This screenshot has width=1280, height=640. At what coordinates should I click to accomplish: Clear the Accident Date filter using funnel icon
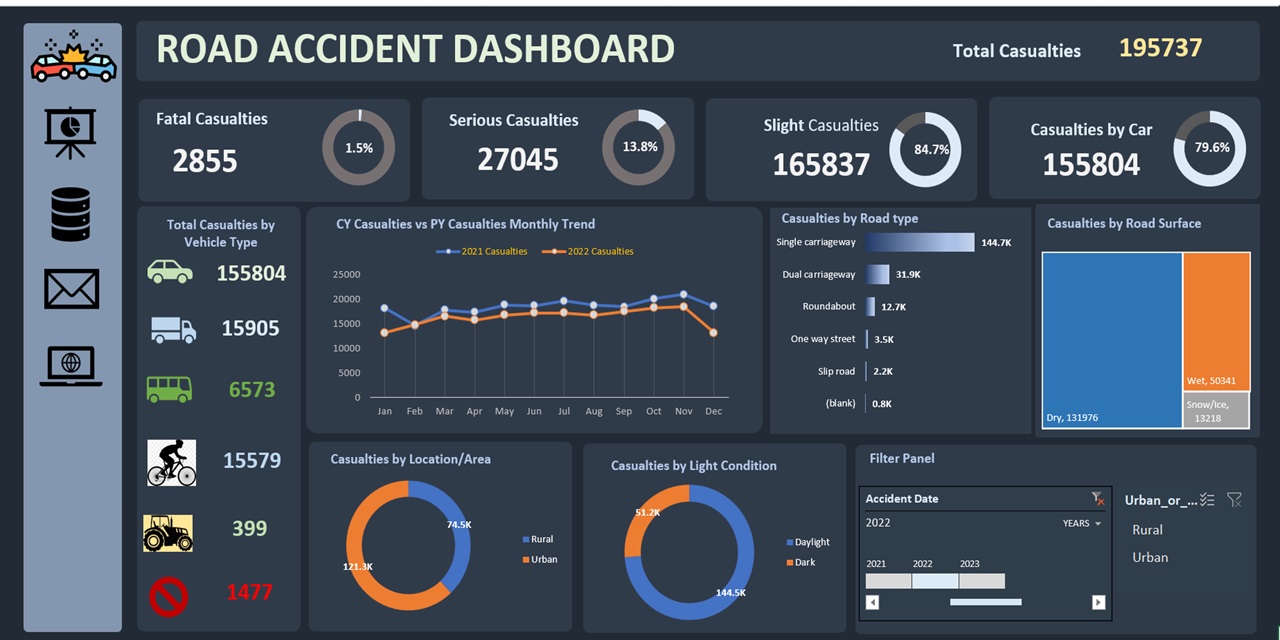point(1097,498)
